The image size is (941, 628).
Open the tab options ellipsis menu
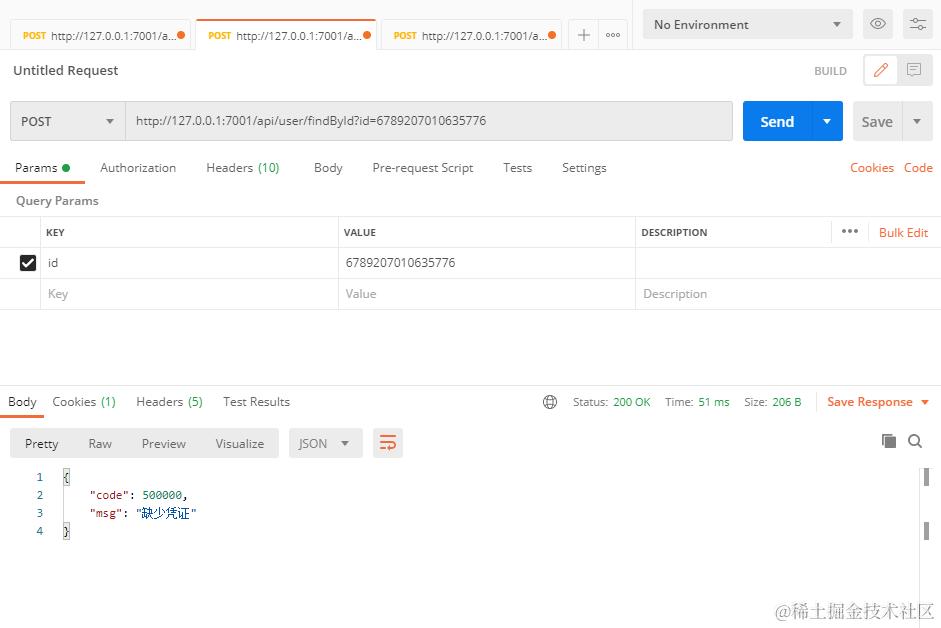(x=613, y=35)
